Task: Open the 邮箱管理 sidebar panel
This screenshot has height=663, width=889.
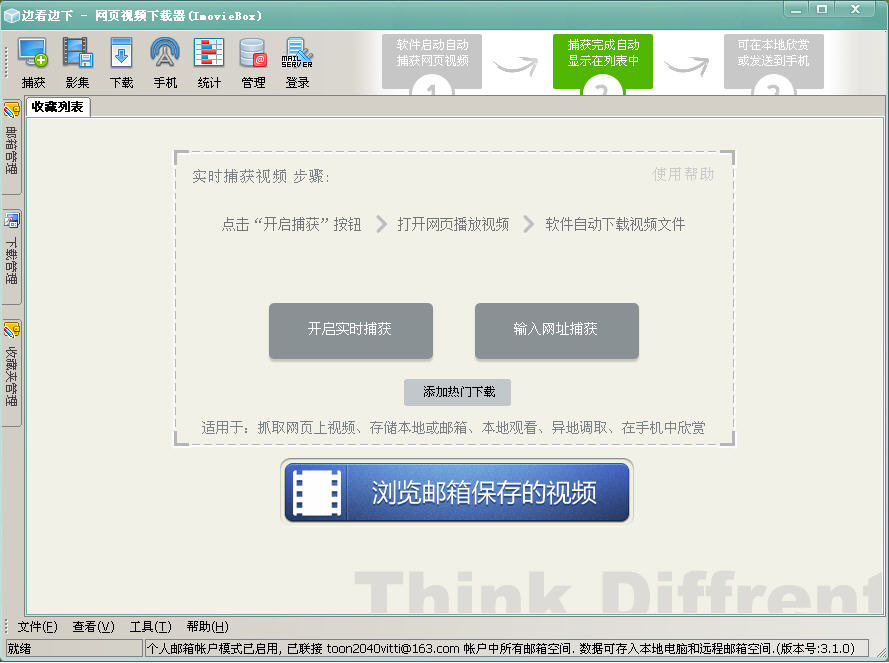Action: [x=11, y=147]
